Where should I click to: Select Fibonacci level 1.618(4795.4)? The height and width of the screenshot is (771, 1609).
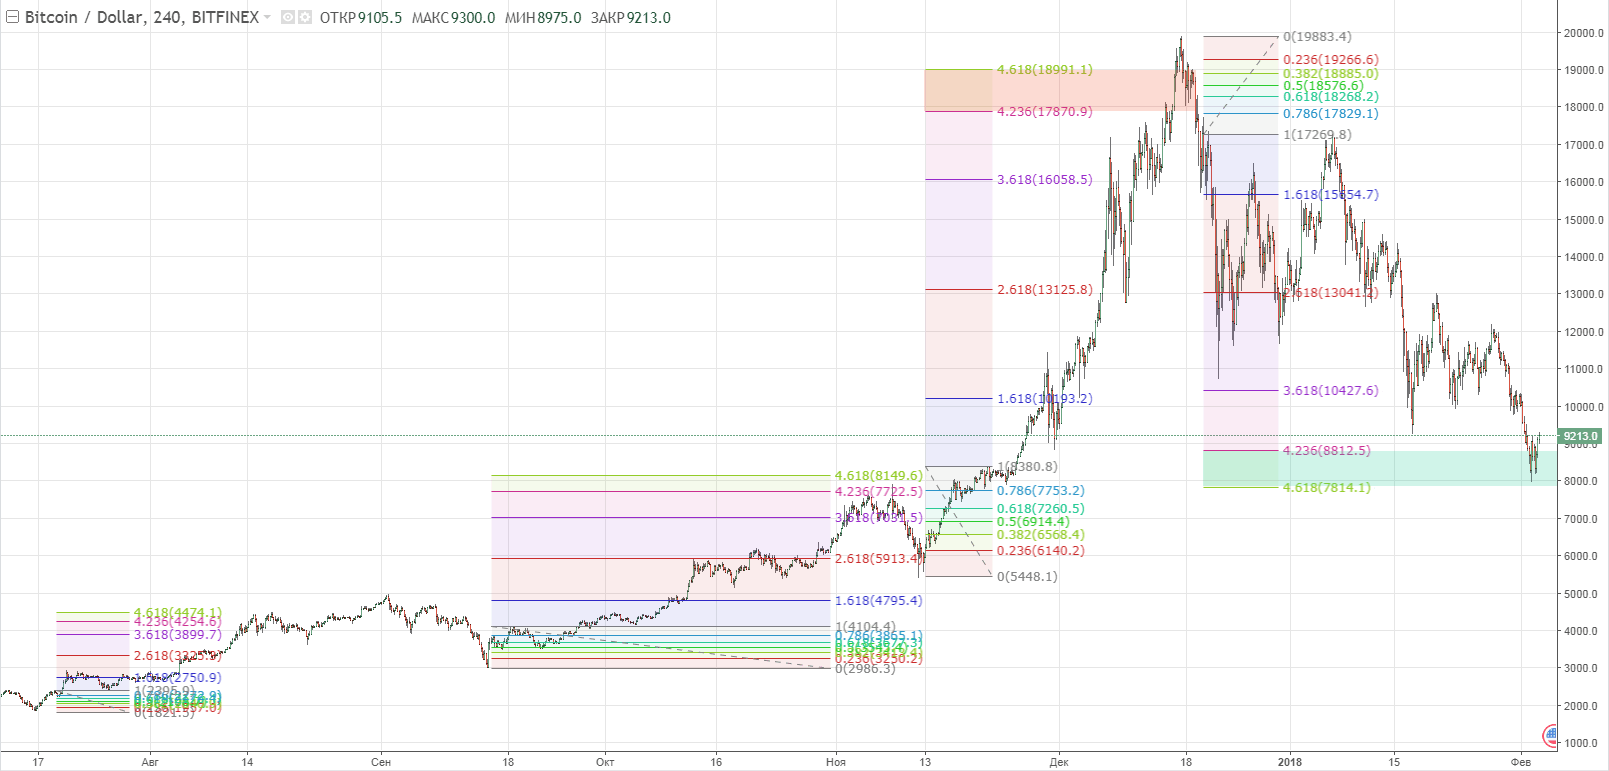coord(879,600)
